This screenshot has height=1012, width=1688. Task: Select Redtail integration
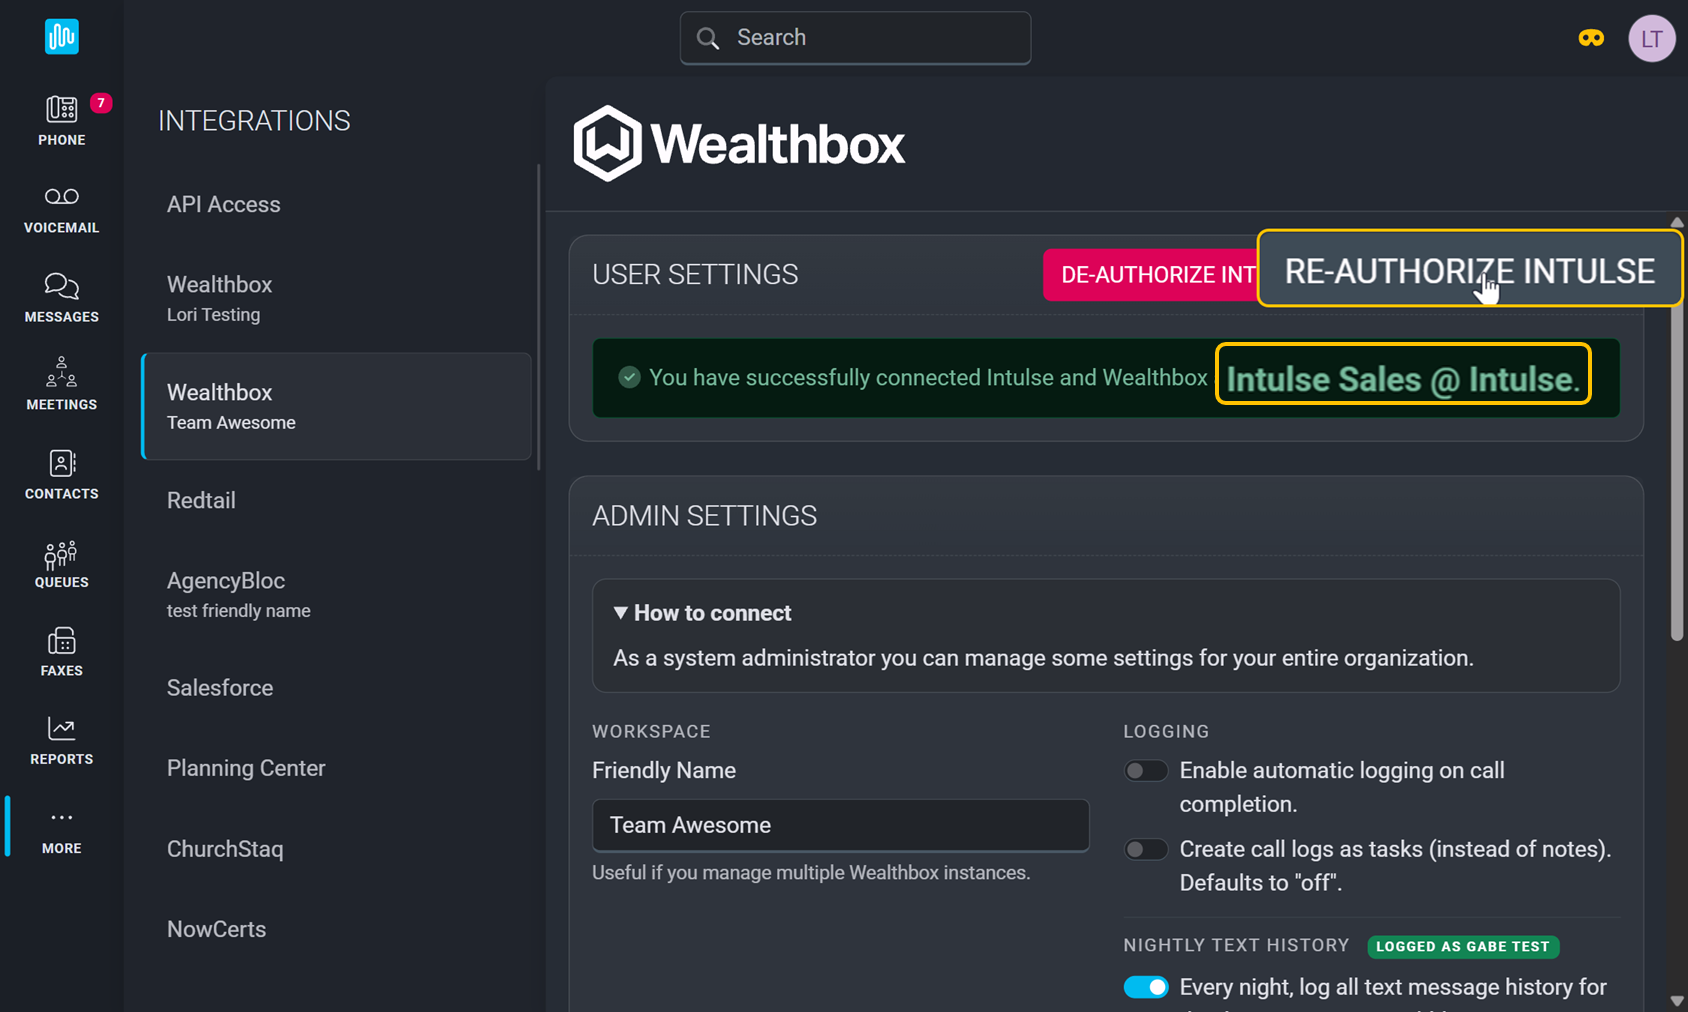pyautogui.click(x=336, y=500)
